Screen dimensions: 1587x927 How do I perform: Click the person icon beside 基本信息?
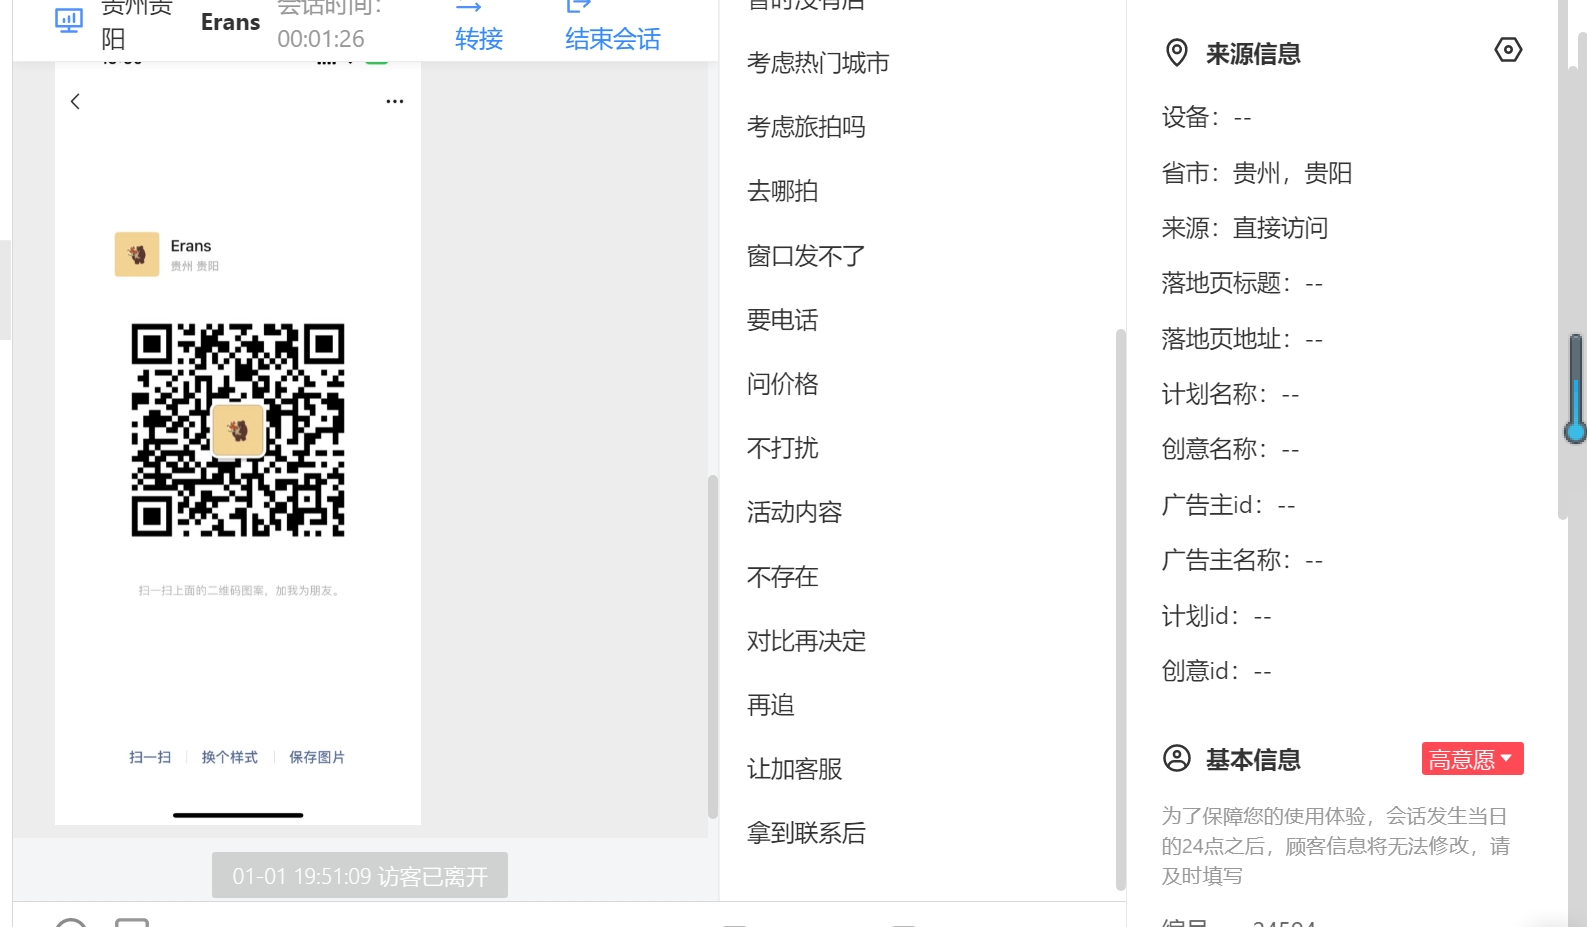(1177, 759)
